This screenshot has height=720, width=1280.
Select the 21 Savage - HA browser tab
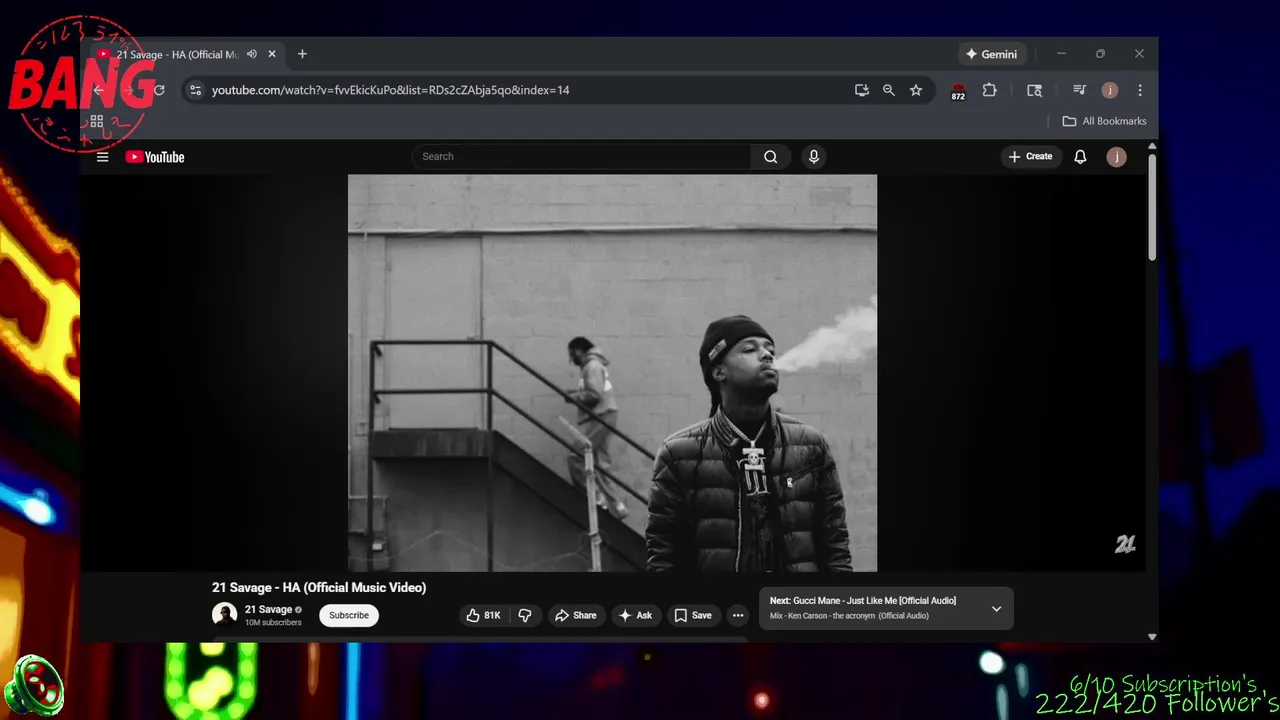(186, 54)
